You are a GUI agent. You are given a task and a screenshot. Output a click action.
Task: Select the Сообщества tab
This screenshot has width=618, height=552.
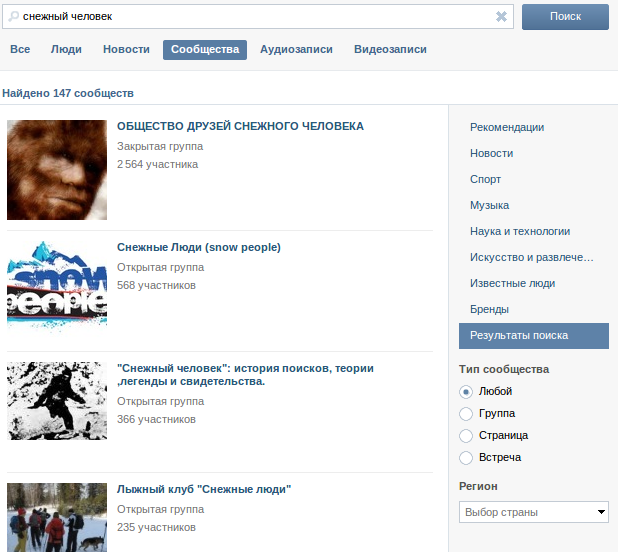coord(205,50)
